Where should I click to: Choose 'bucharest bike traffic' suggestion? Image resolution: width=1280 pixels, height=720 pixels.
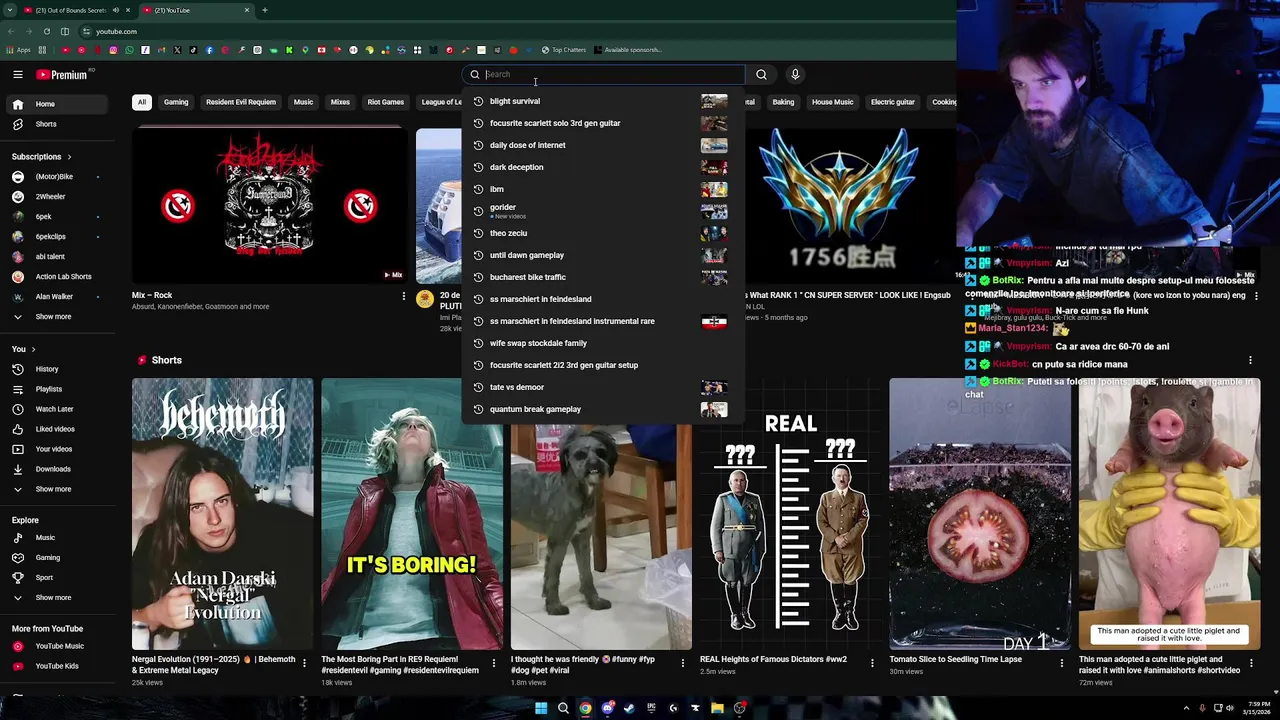click(x=602, y=277)
